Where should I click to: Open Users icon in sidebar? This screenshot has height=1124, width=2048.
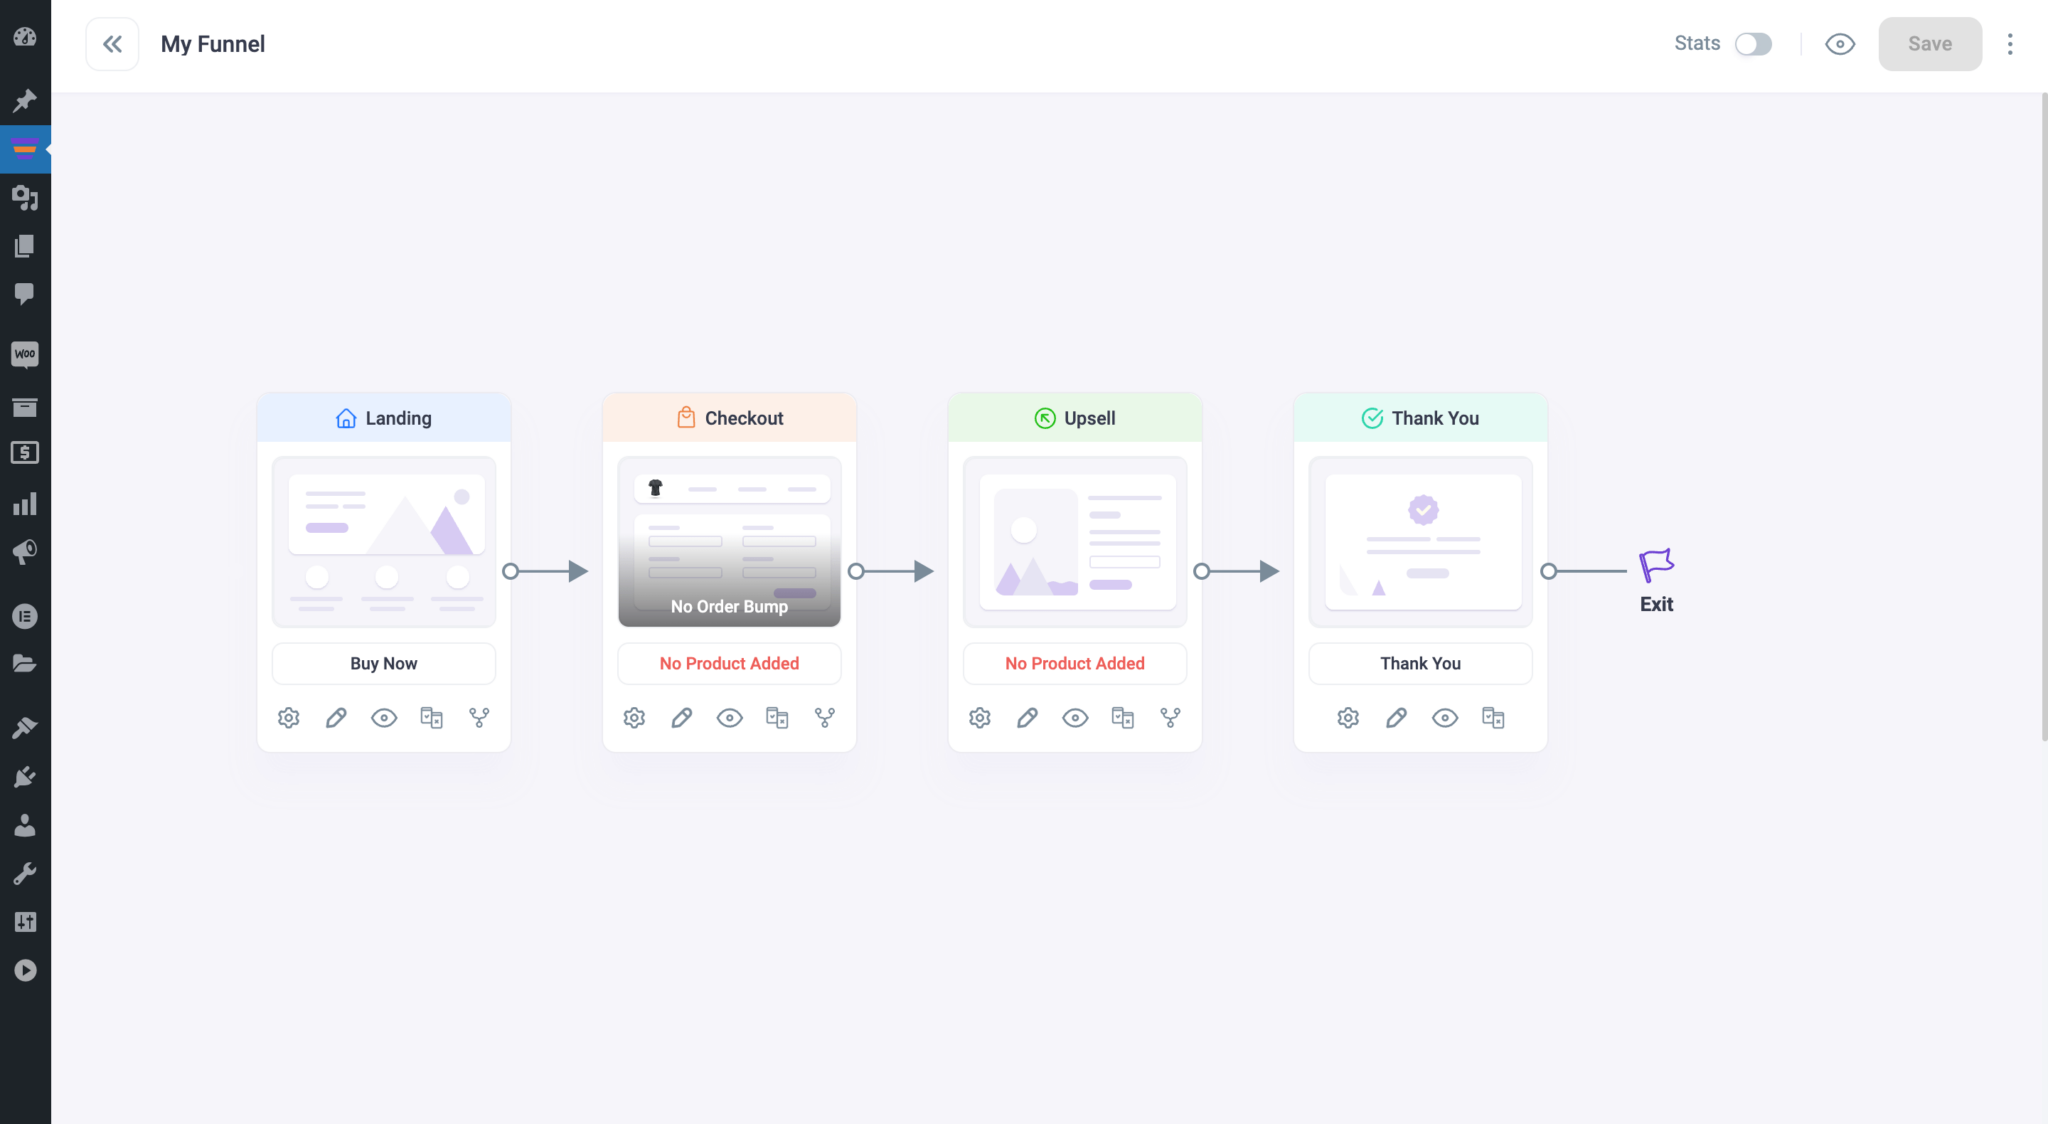tap(25, 824)
